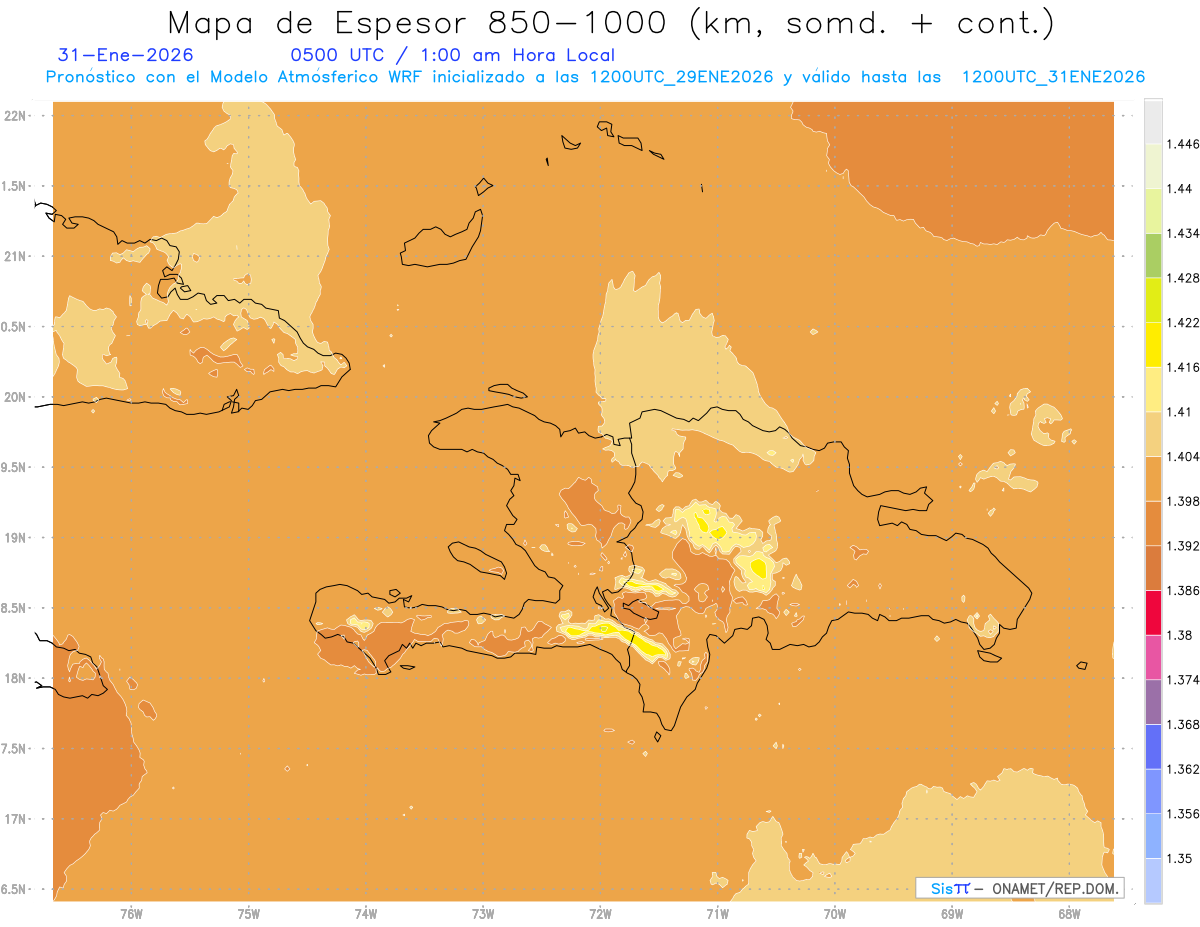Click the light tan legend swatch between 1.41 and 1.404
The width and height of the screenshot is (1200, 927).
pos(1153,434)
